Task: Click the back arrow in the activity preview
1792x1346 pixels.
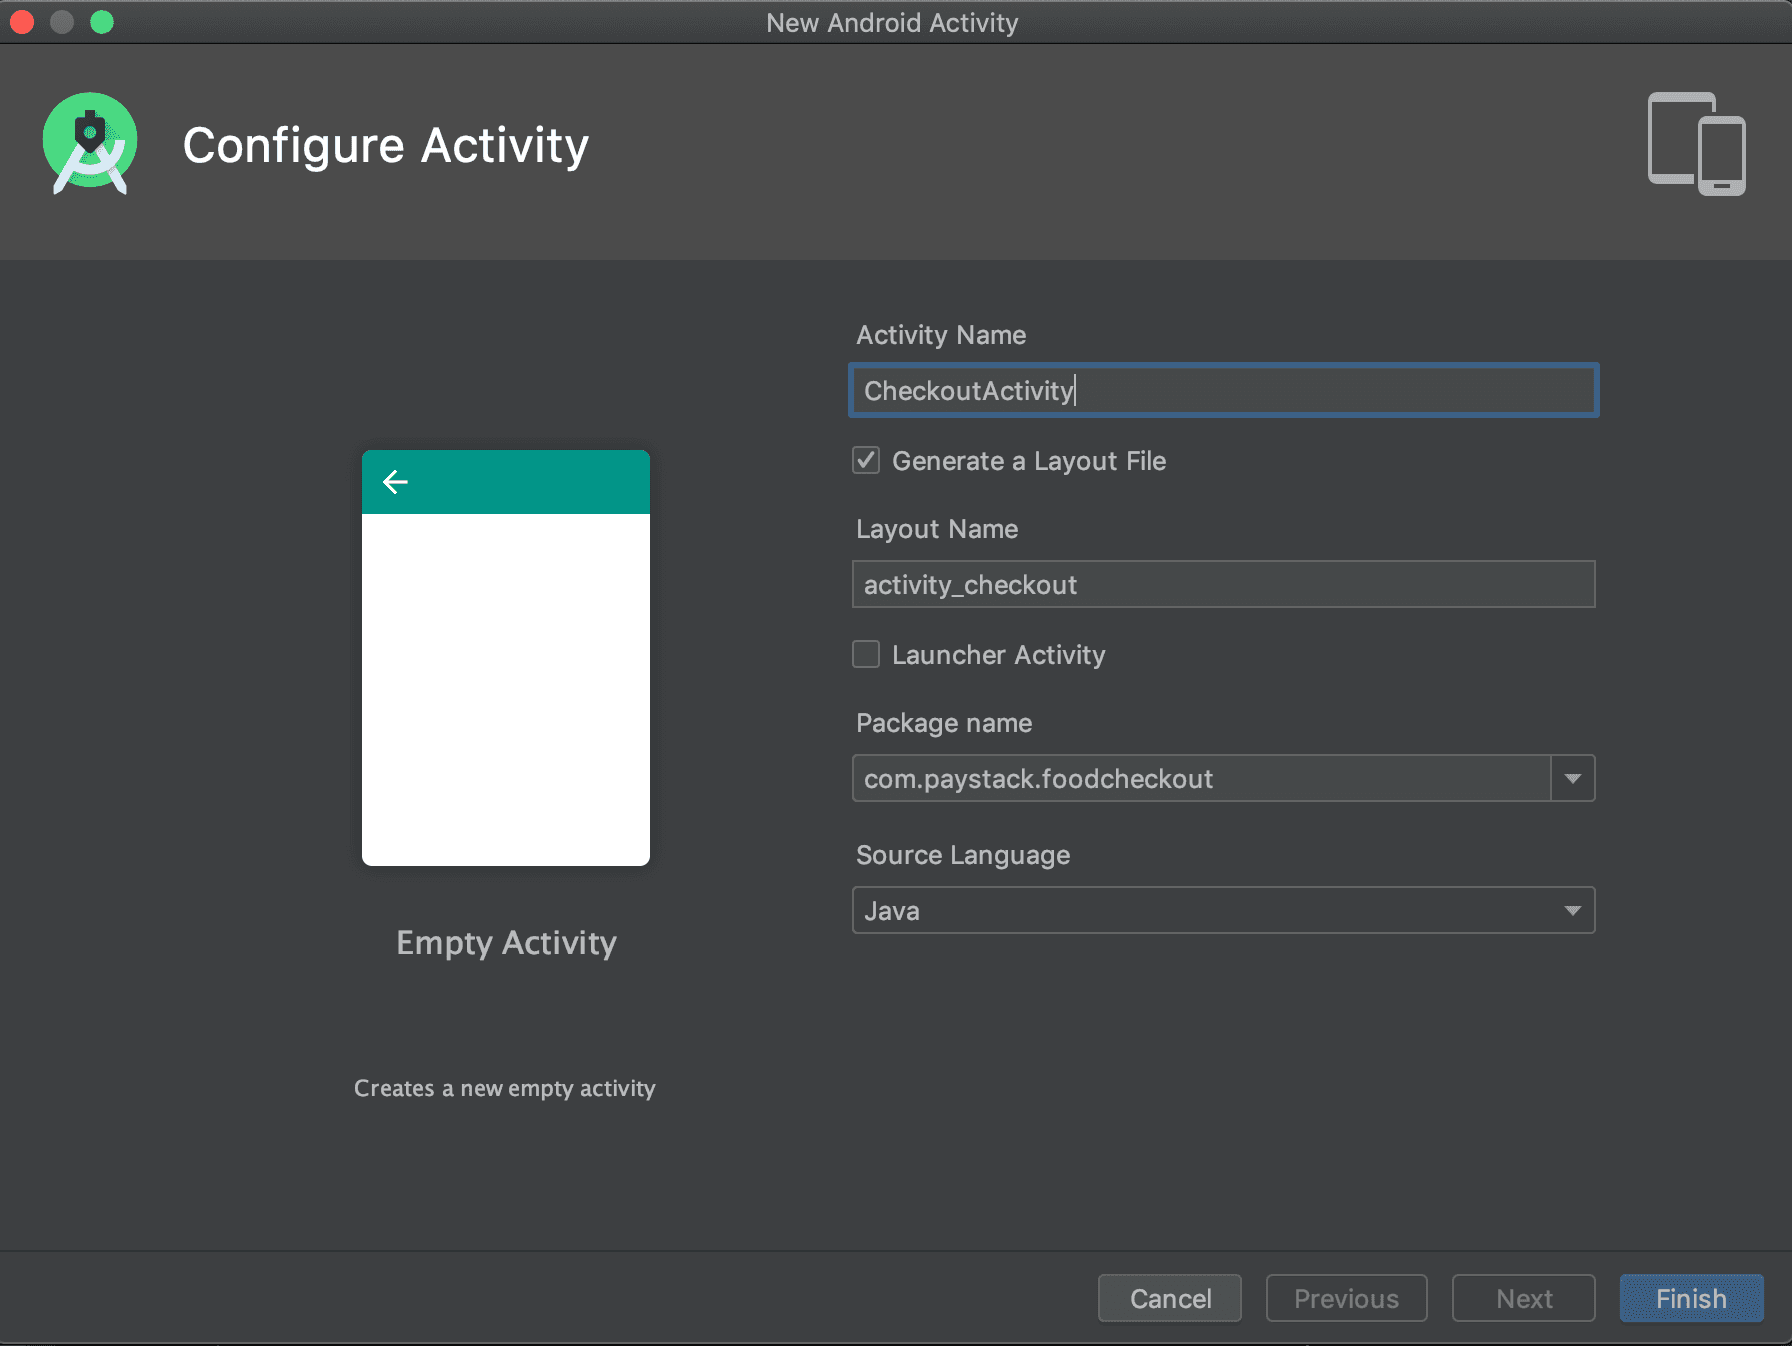Action: coord(395,482)
